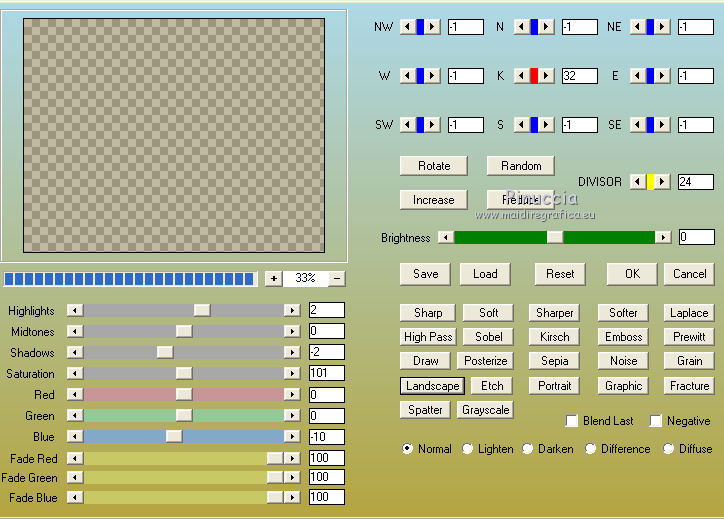Screen dimensions: 724x519
Task: Click the E left arrow stepper
Action: click(638, 76)
